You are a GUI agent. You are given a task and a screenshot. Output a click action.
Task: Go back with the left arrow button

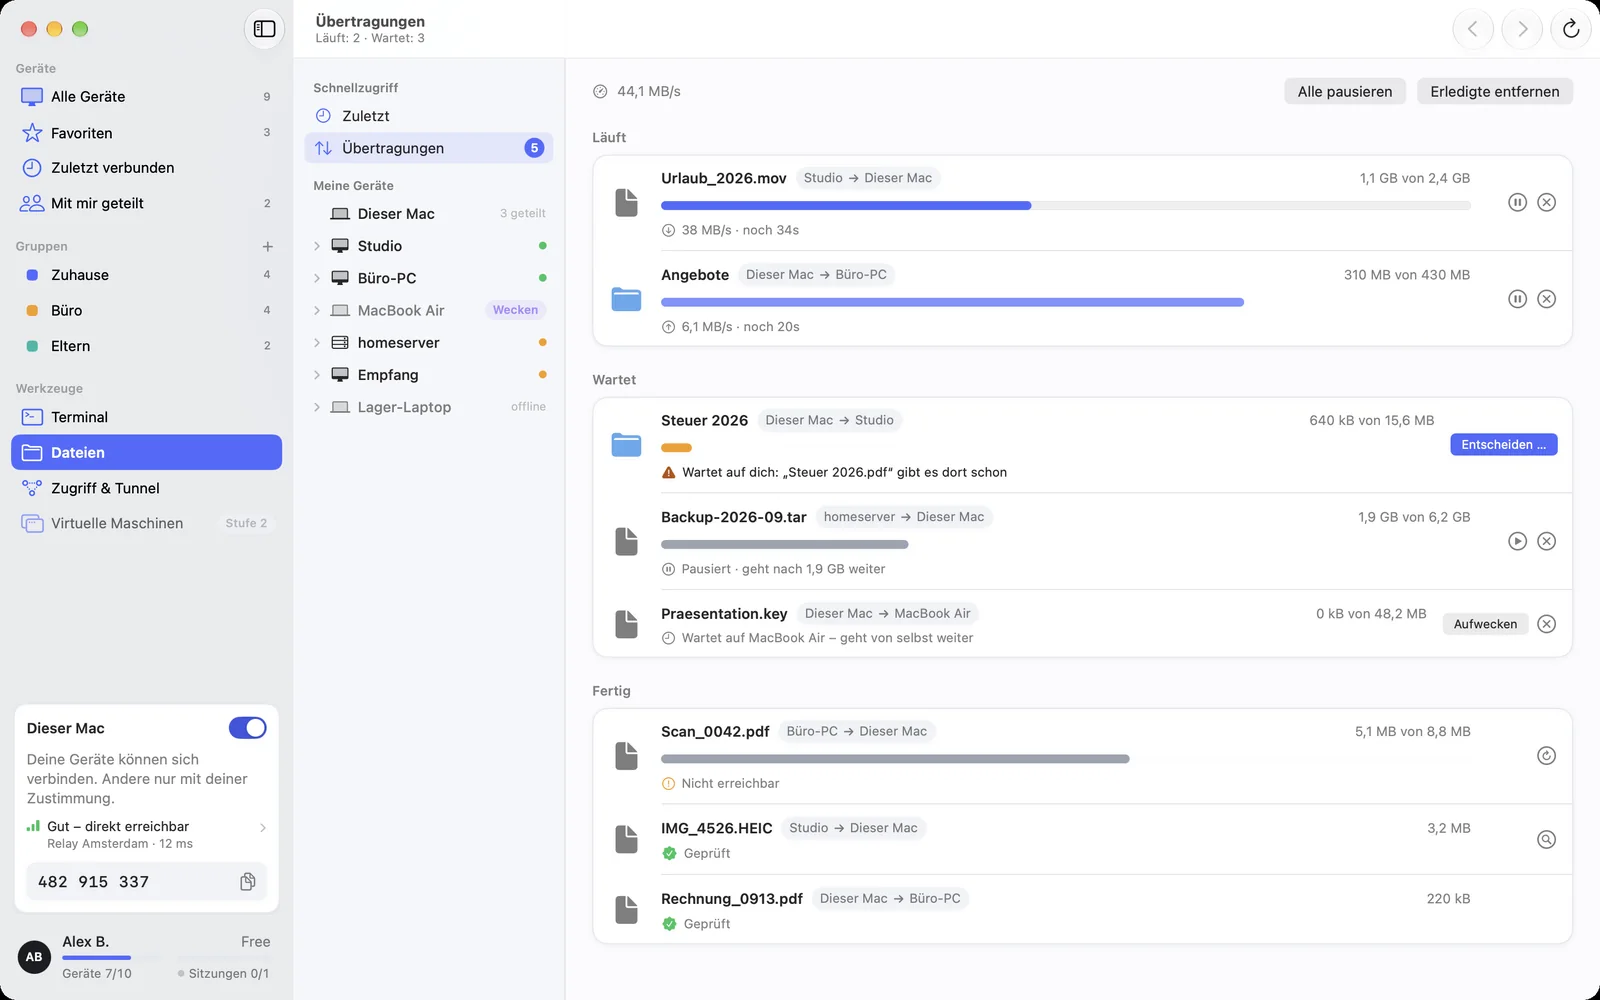point(1473,29)
